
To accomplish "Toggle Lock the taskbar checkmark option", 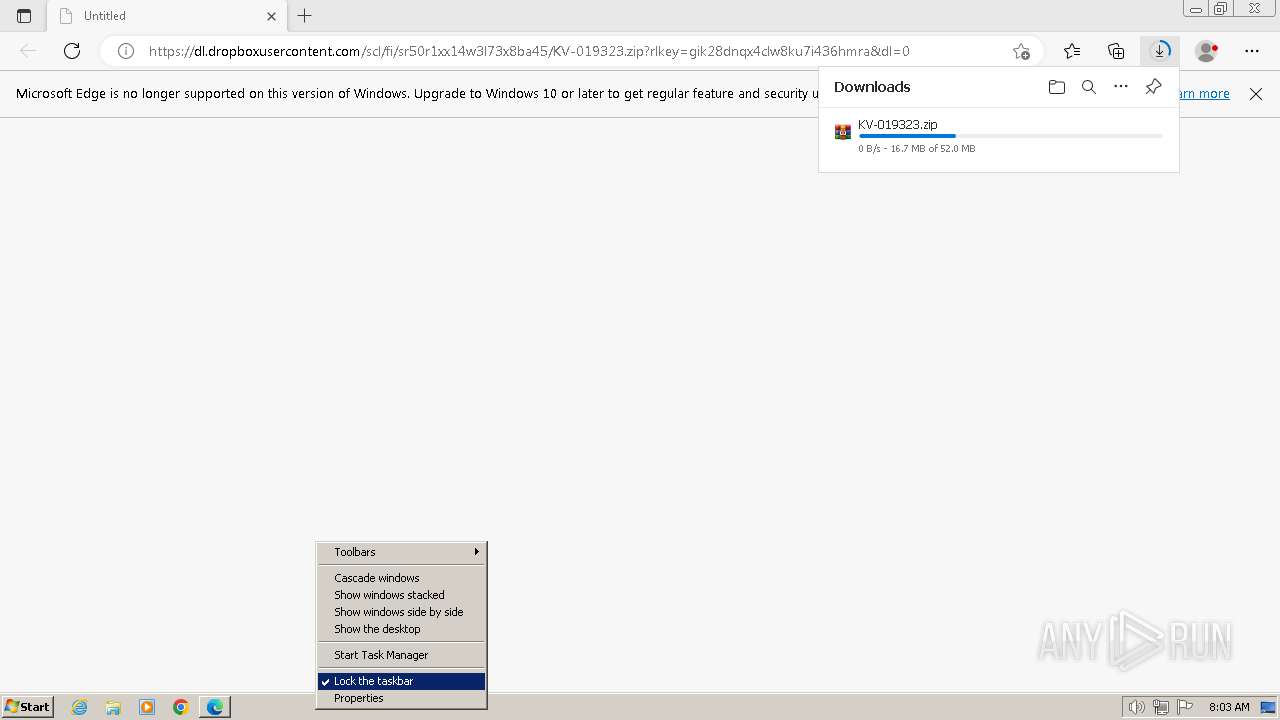I will pyautogui.click(x=401, y=681).
